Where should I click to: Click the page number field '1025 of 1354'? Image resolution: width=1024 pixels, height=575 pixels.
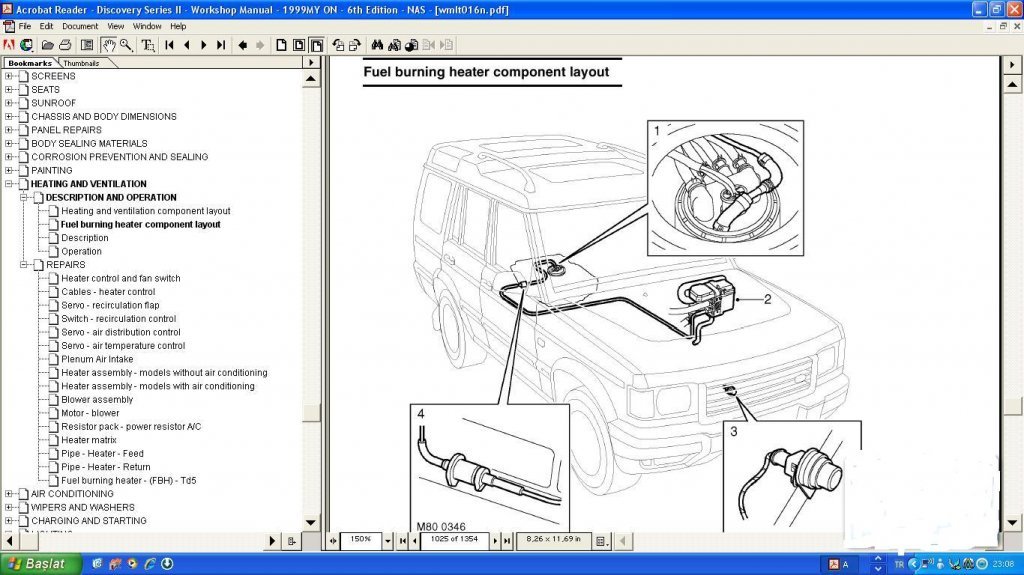pos(455,540)
